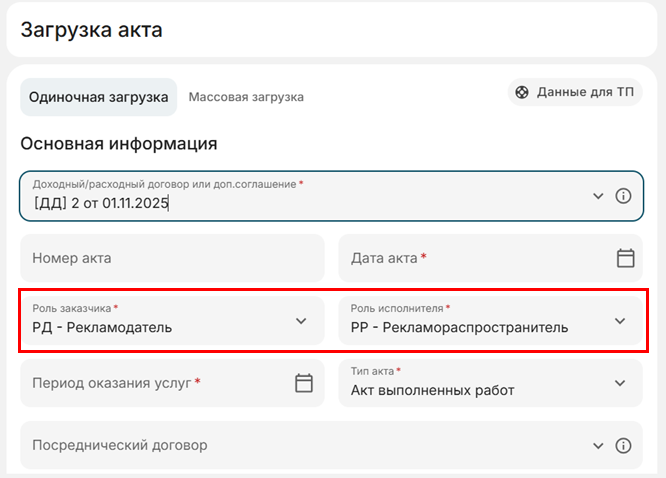Click the Данные для ТП button label
Screen dimensions: 666x478
coord(585,93)
